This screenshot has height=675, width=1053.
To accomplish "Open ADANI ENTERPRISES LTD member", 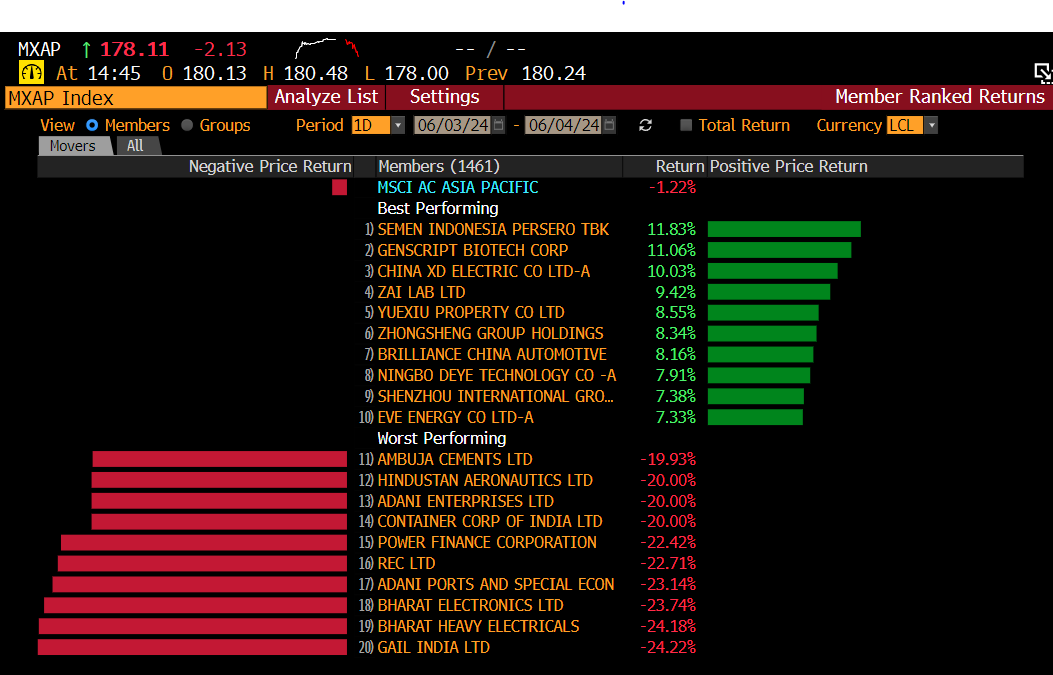I will tap(465, 501).
